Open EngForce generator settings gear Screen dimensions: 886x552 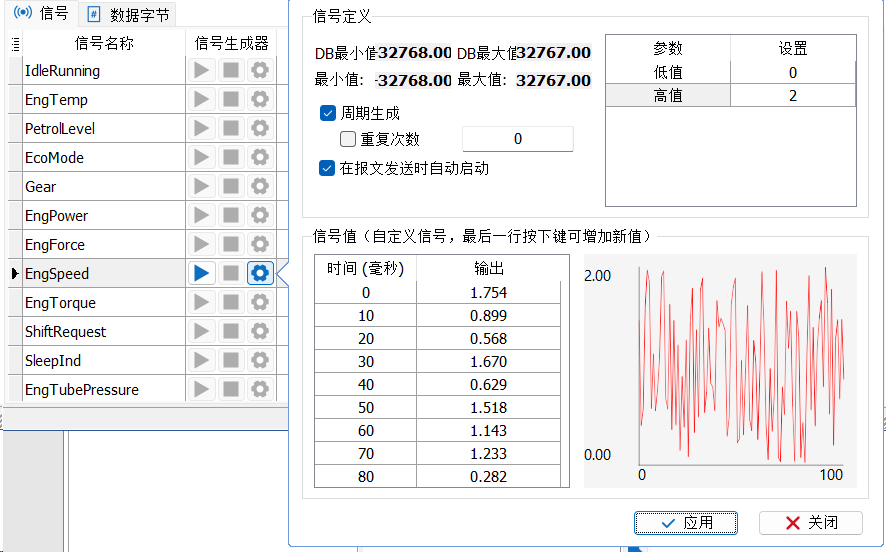(260, 244)
